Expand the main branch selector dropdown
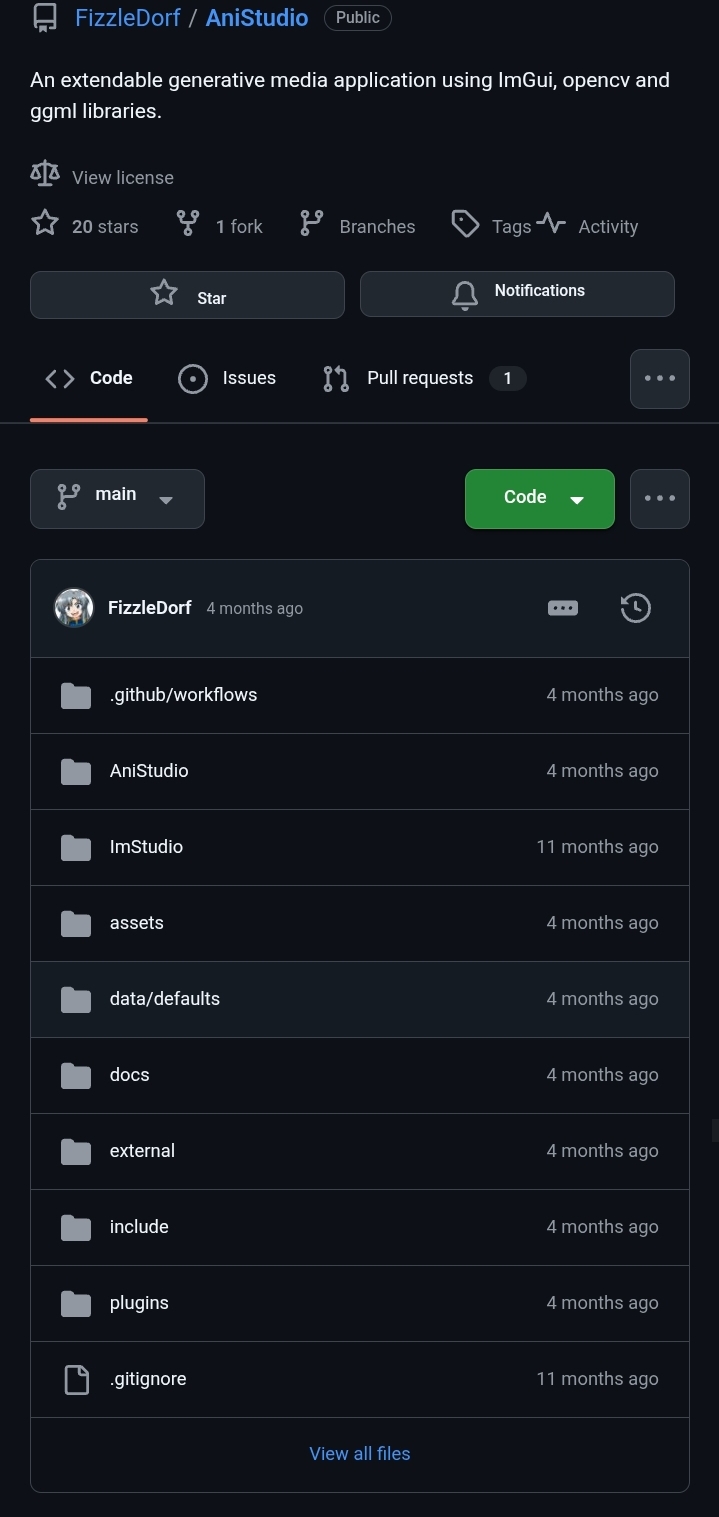The width and height of the screenshot is (719, 1517). point(117,498)
